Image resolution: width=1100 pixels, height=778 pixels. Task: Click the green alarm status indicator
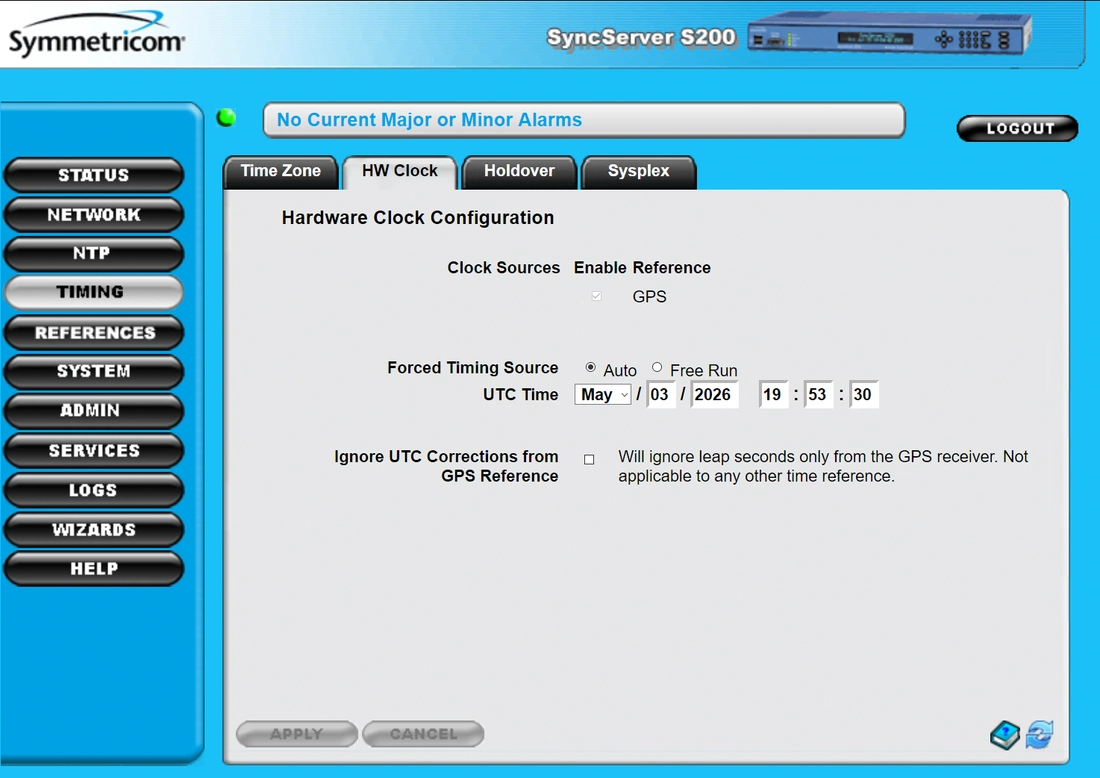coord(227,118)
